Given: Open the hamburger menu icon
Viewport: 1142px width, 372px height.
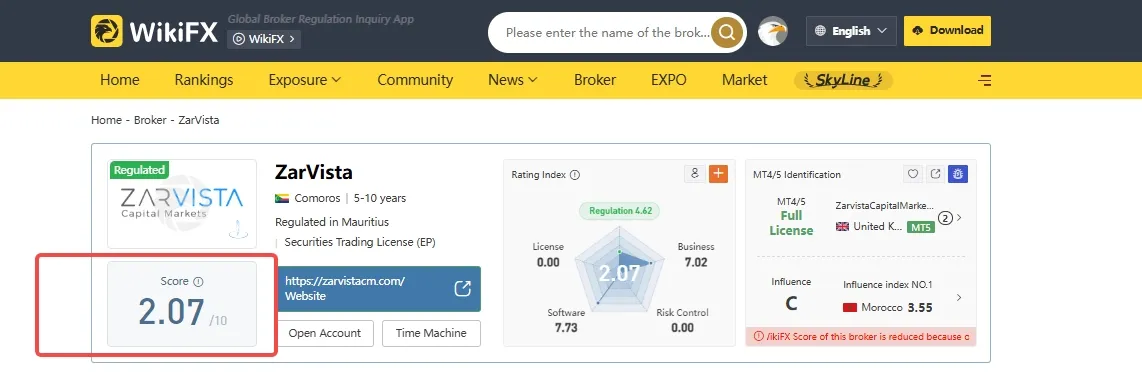Looking at the screenshot, I should [985, 80].
